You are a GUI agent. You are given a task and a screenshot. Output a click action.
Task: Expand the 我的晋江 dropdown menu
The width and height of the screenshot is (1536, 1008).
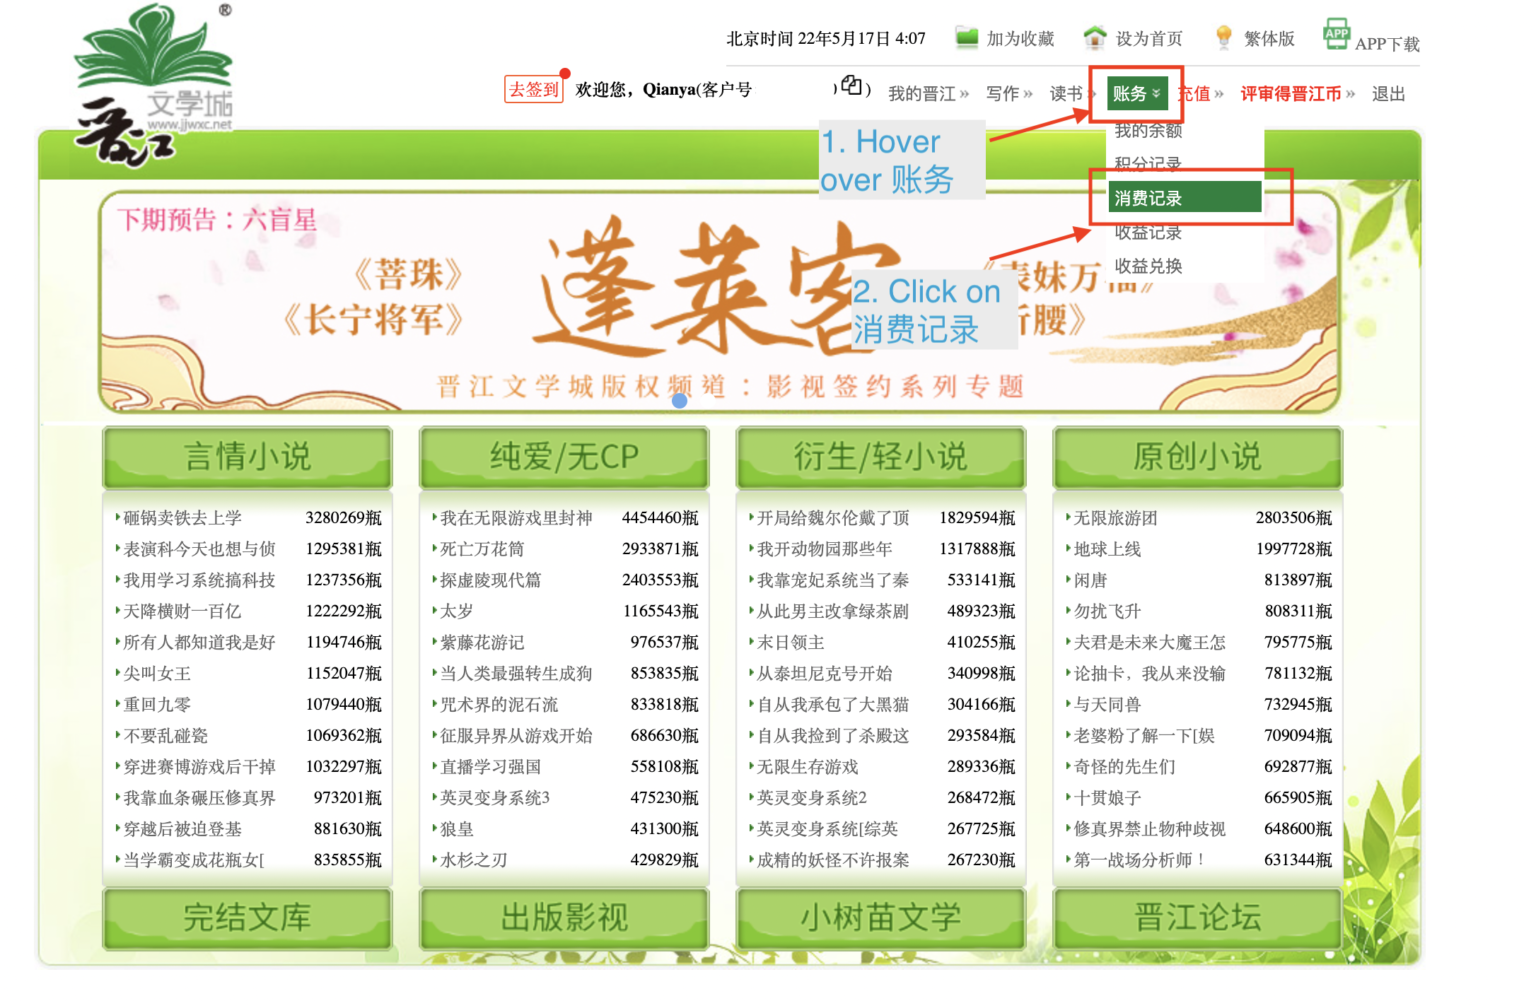927,94
